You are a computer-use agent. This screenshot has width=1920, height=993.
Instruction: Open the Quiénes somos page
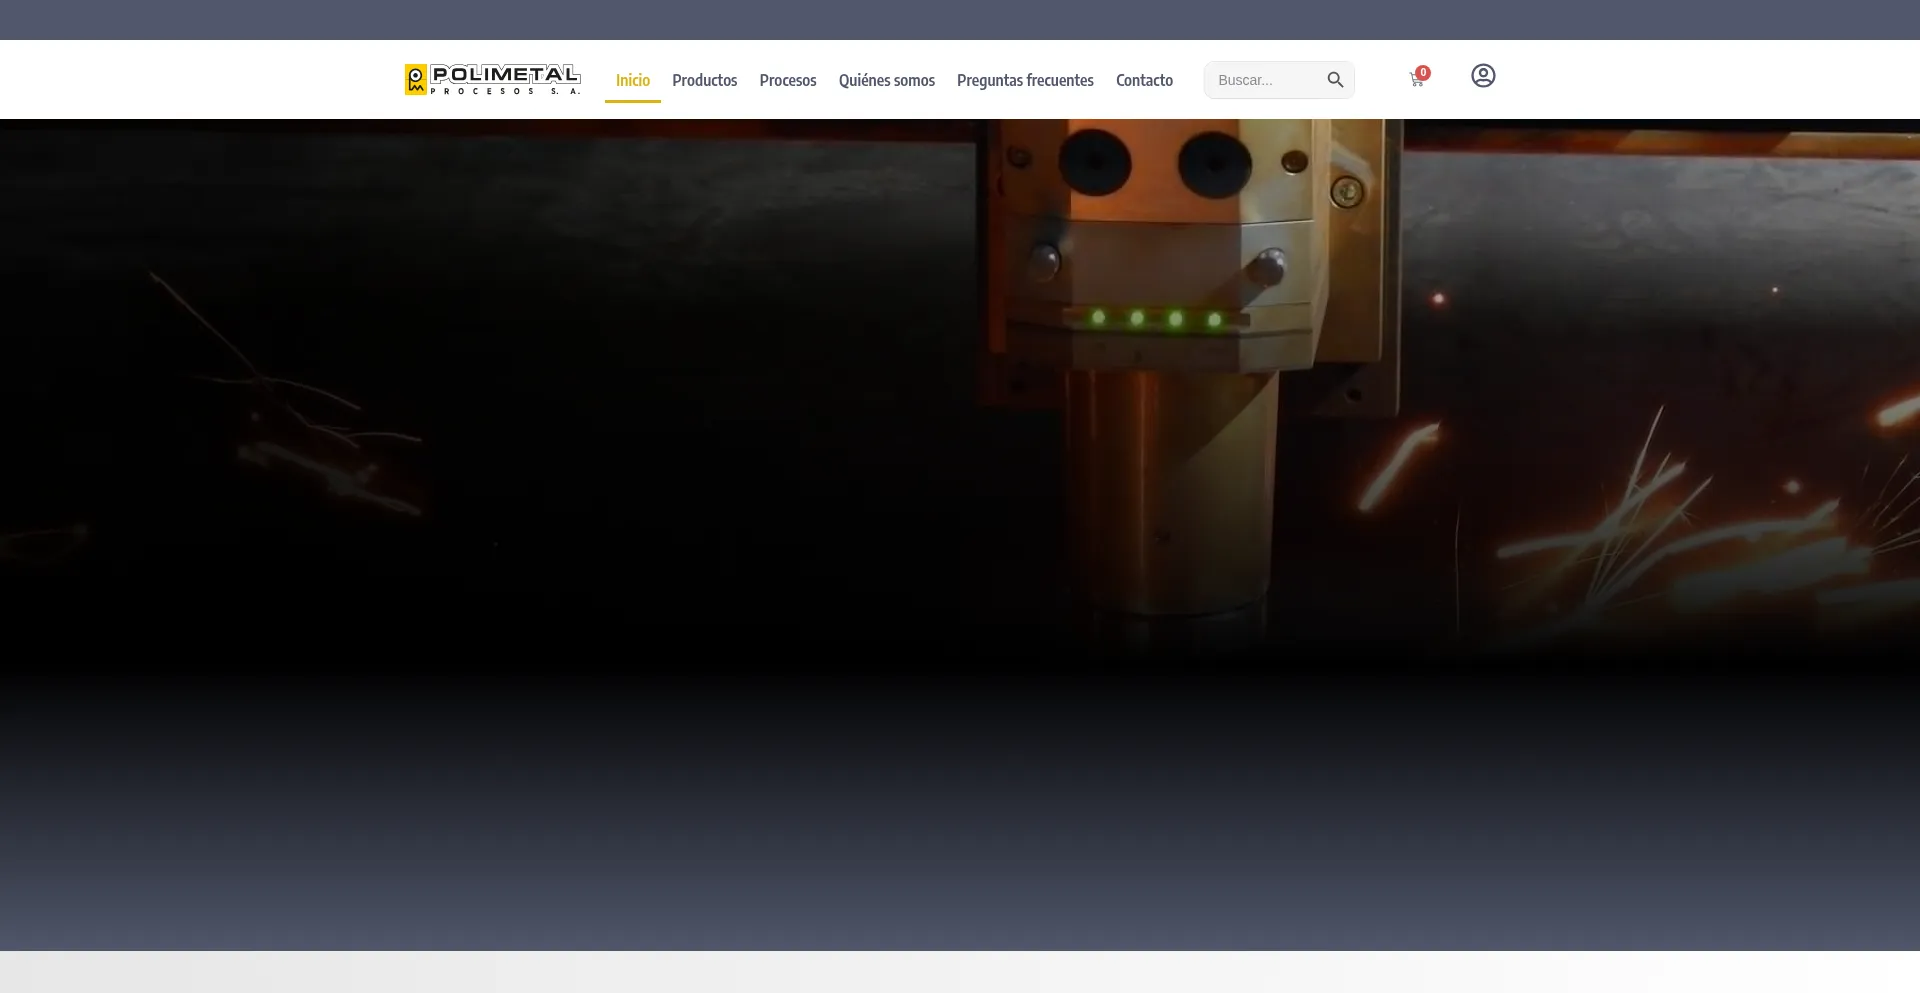coord(887,80)
